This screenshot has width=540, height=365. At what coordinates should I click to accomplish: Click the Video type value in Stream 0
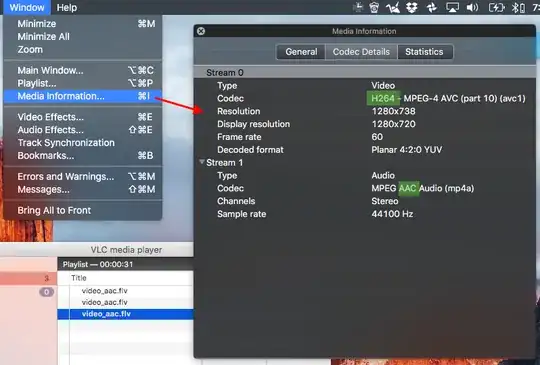[x=383, y=85]
